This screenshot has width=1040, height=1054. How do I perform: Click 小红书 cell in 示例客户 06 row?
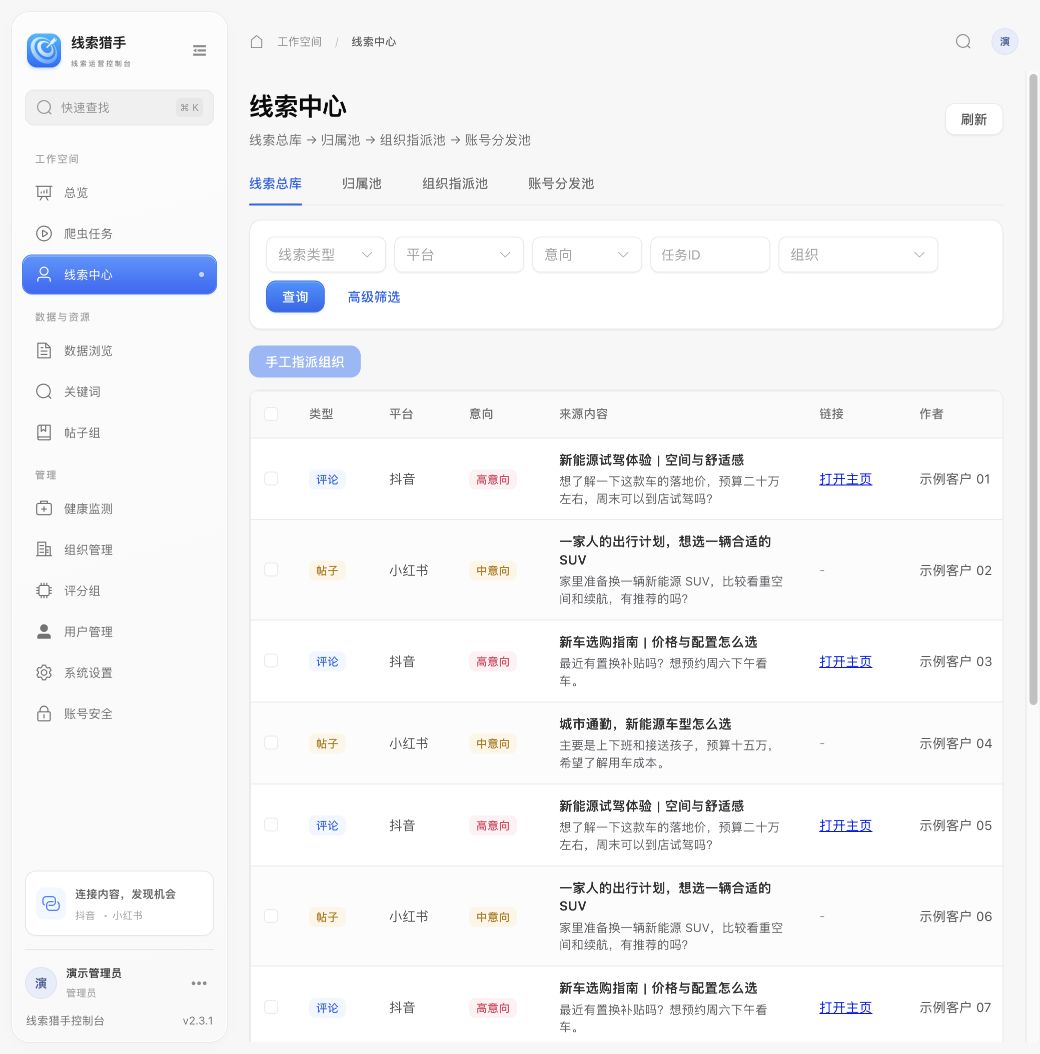pyautogui.click(x=409, y=916)
